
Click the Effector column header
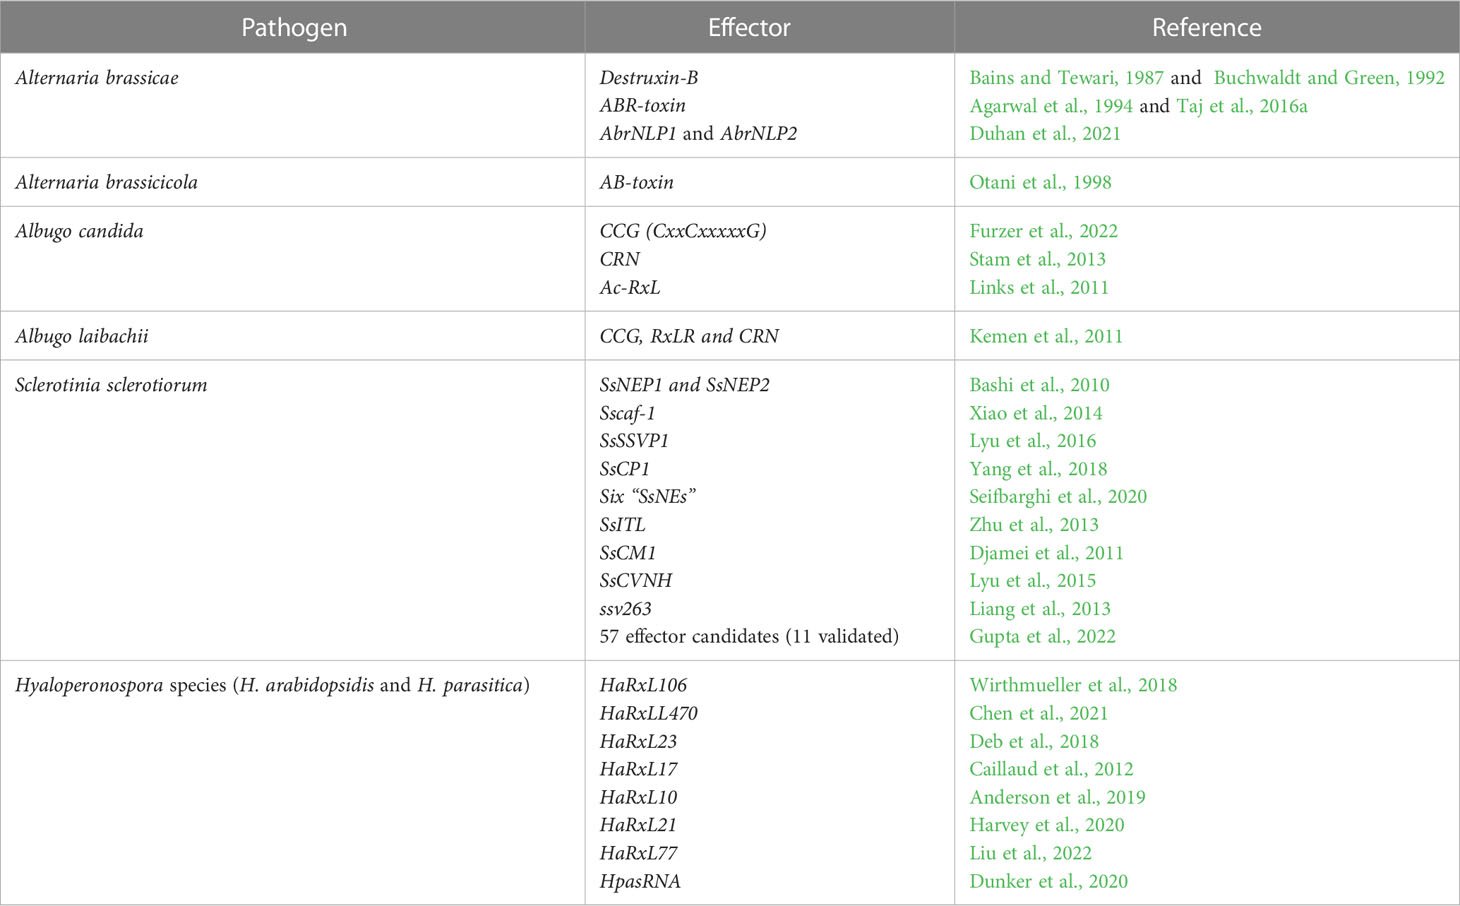pos(749,27)
